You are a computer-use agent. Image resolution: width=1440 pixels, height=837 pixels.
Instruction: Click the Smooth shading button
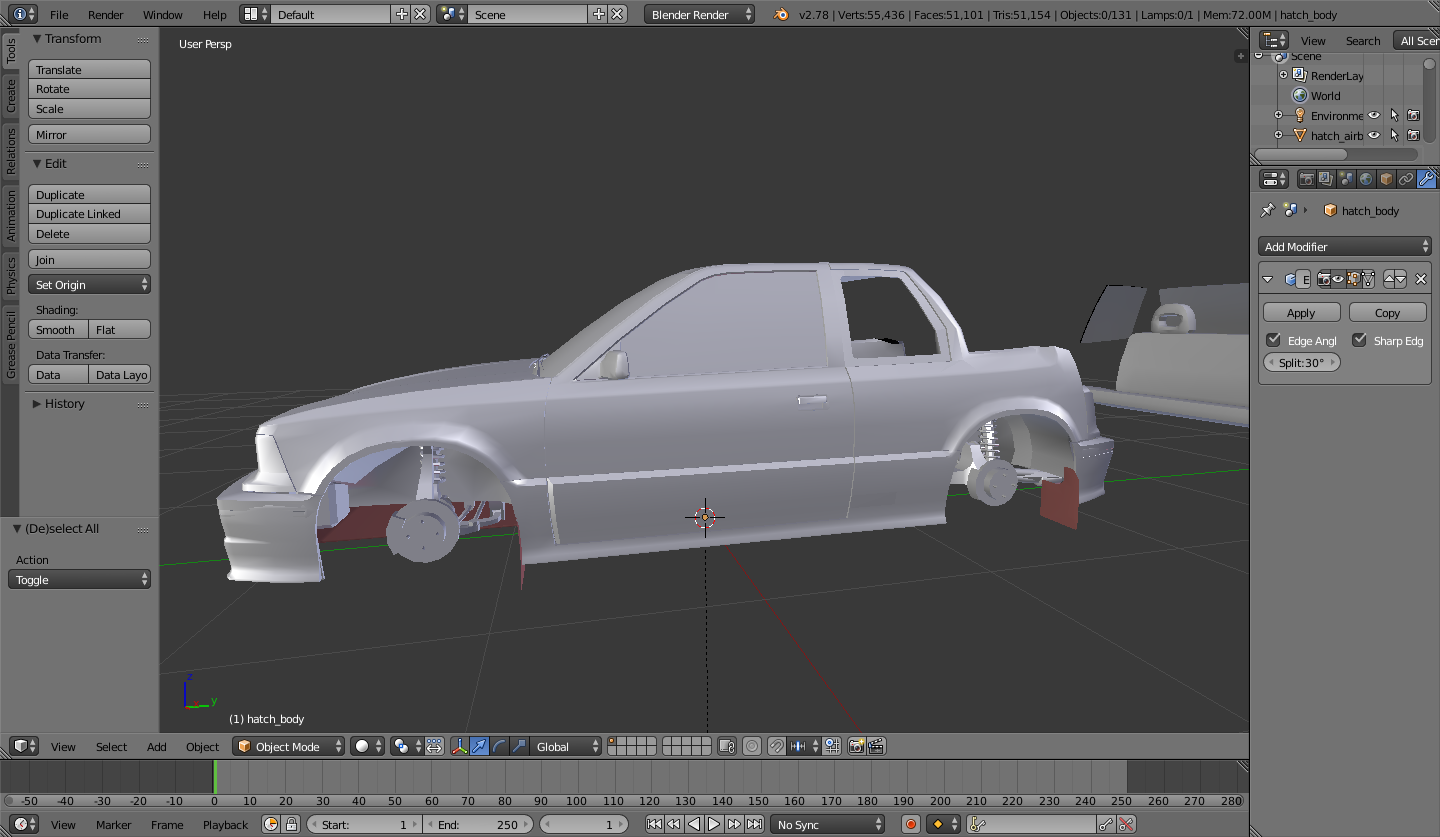coord(57,330)
